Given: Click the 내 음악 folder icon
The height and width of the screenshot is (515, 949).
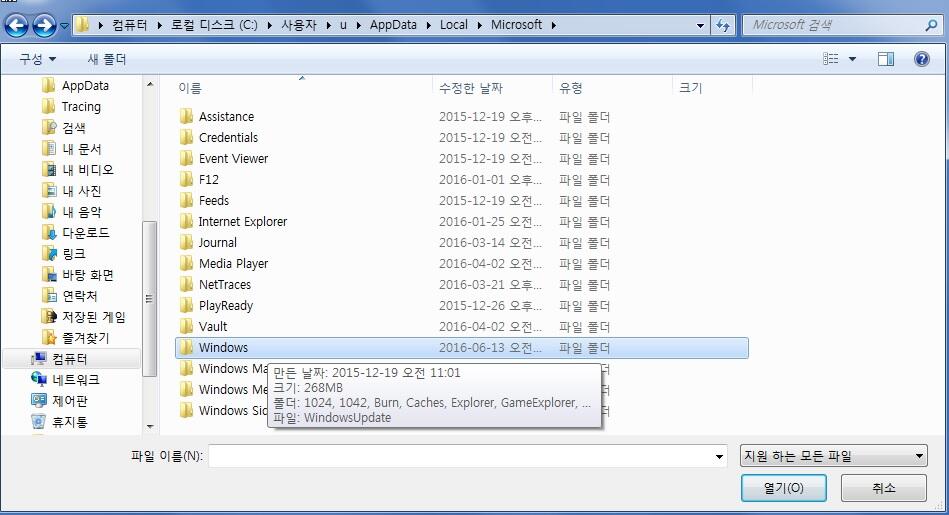Looking at the screenshot, I should click(x=49, y=212).
